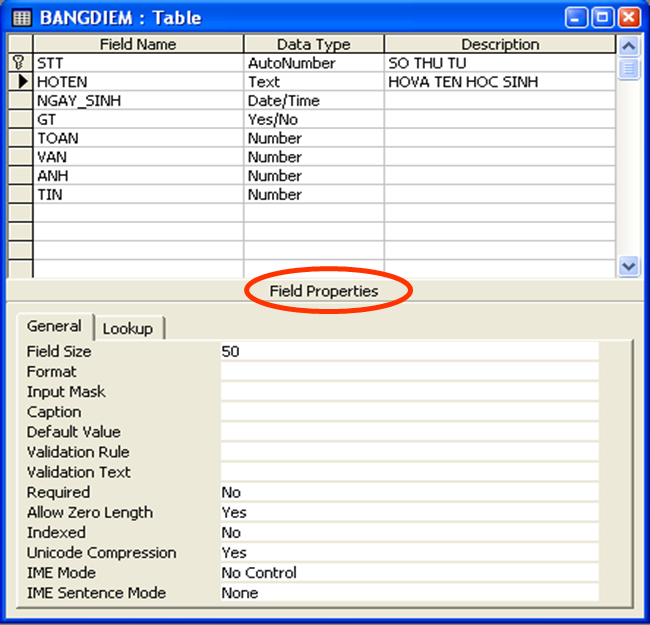This screenshot has height=625, width=650.
Task: Close the BANGDIEM table window
Action: [629, 18]
